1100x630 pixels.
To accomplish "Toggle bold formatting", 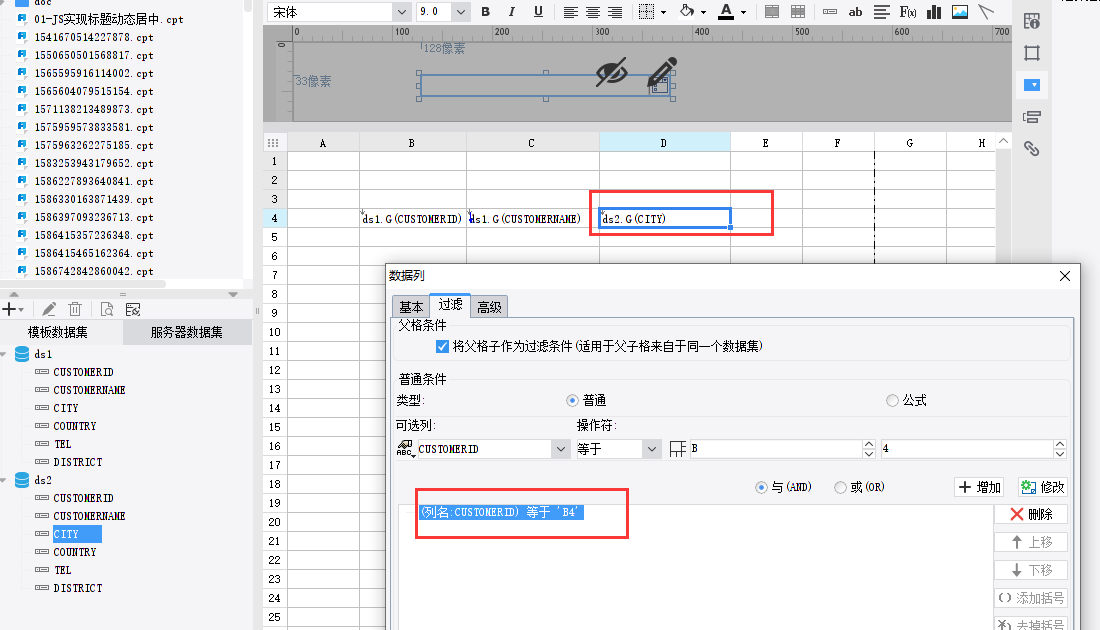I will [x=485, y=11].
